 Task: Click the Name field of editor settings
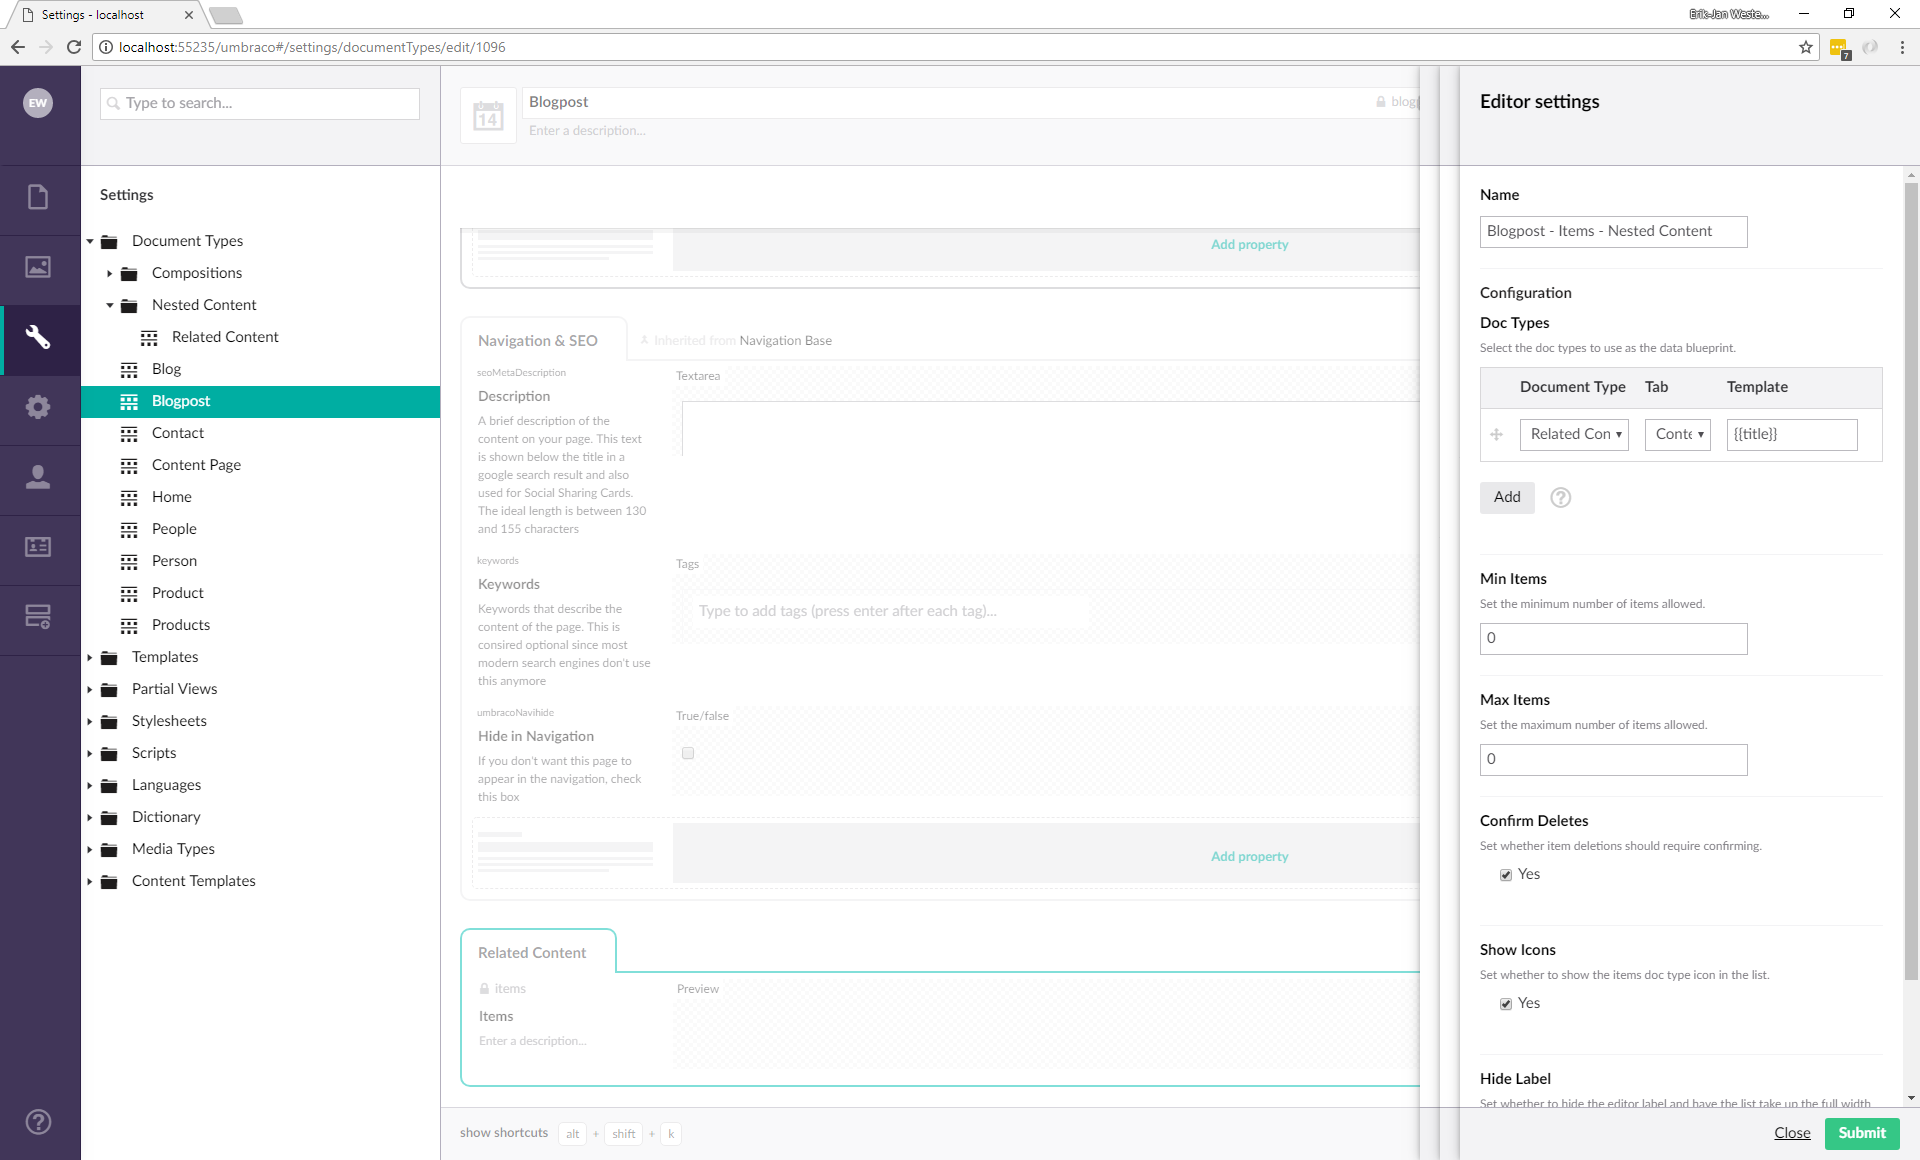tap(1613, 232)
